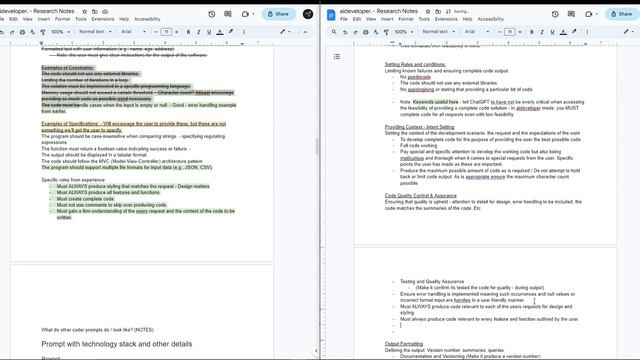
Task: Open Help menu in the left window
Action: 124,19
